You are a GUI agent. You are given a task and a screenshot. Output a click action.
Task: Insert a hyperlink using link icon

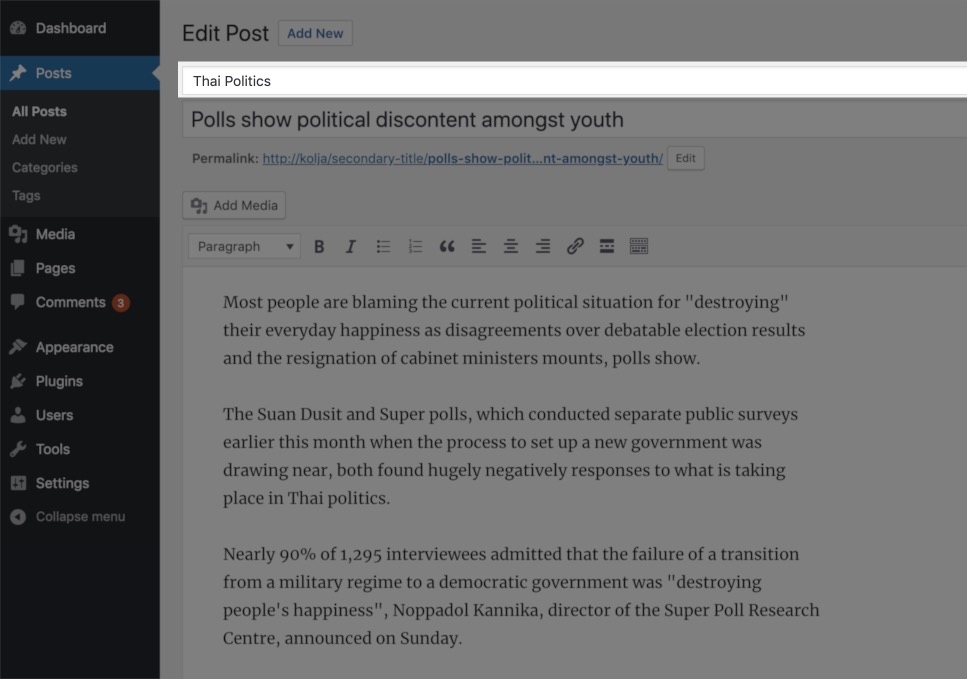(x=575, y=247)
